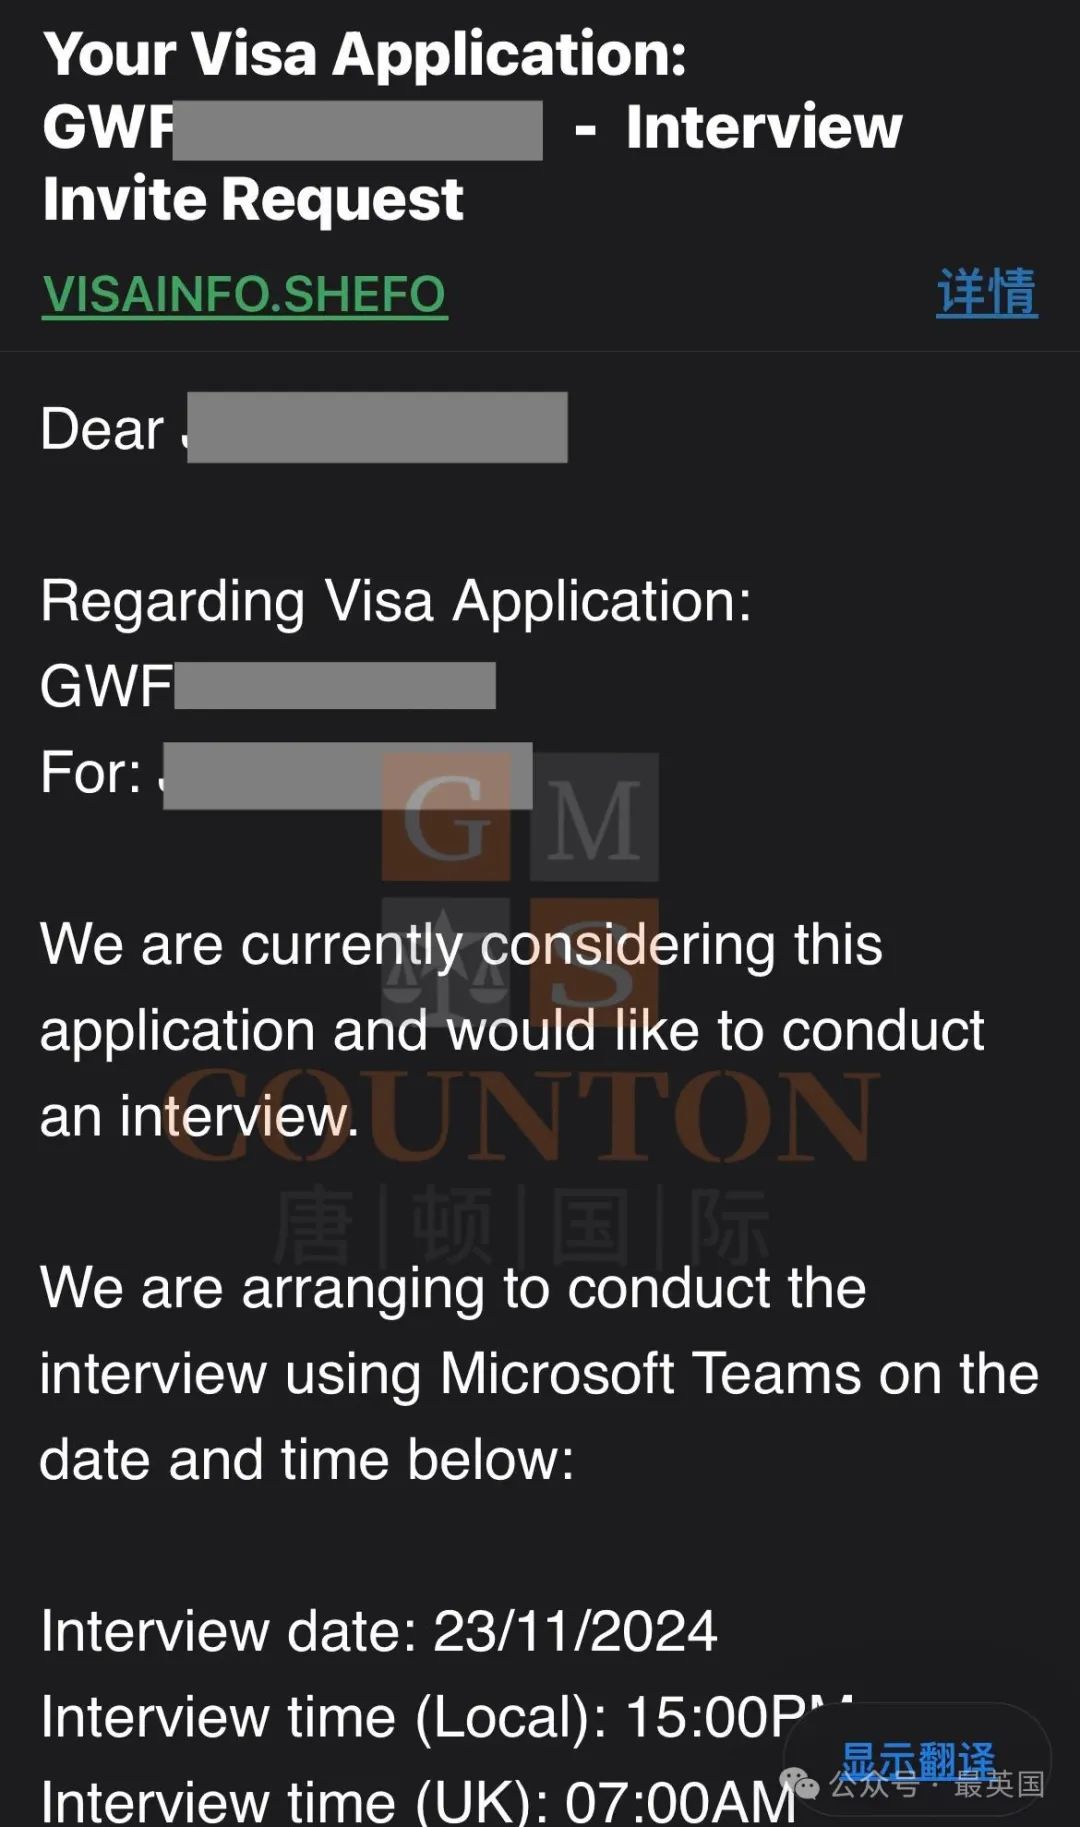Click the gray M tile of GMS logo
Screen dimensions: 1080x1827
pyautogui.click(x=594, y=817)
